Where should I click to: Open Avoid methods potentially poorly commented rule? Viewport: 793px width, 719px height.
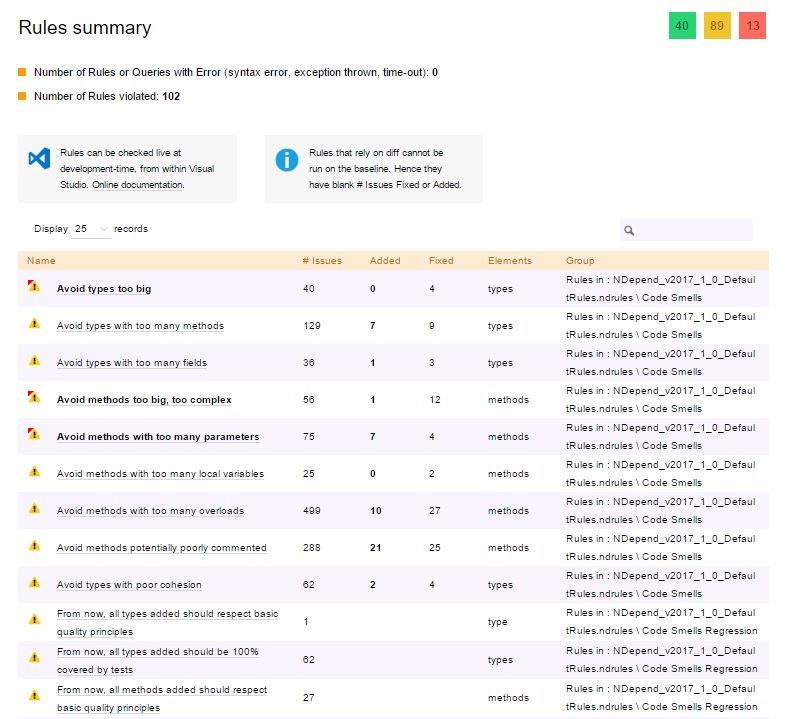[x=161, y=548]
